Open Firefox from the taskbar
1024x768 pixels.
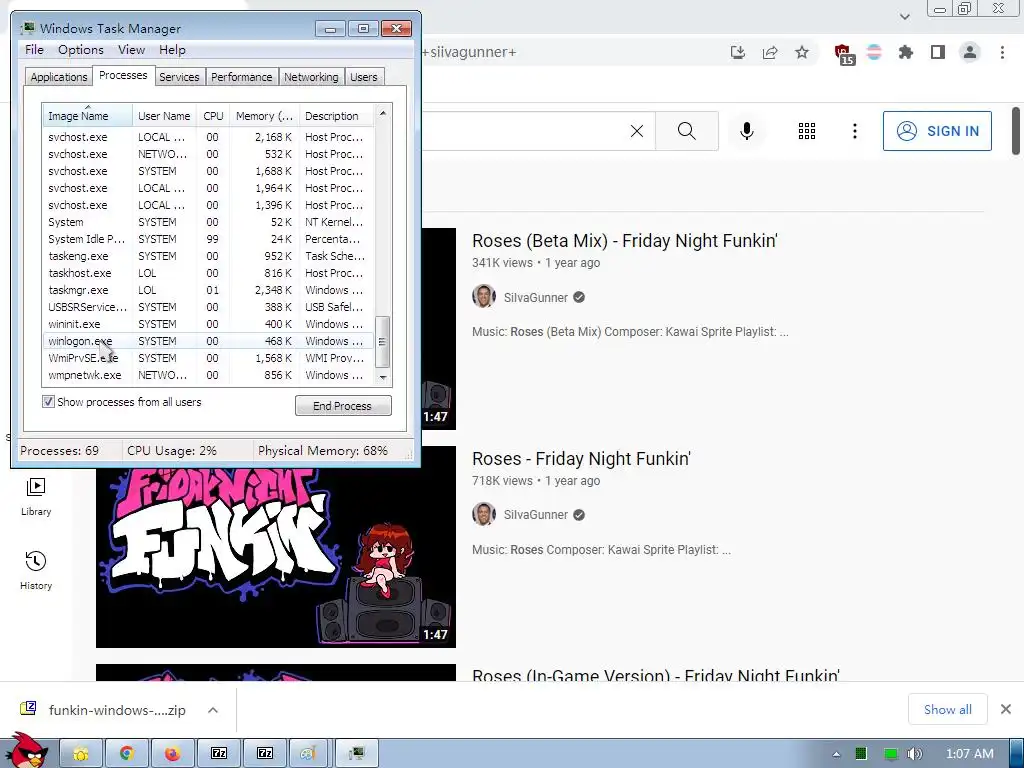coord(172,754)
